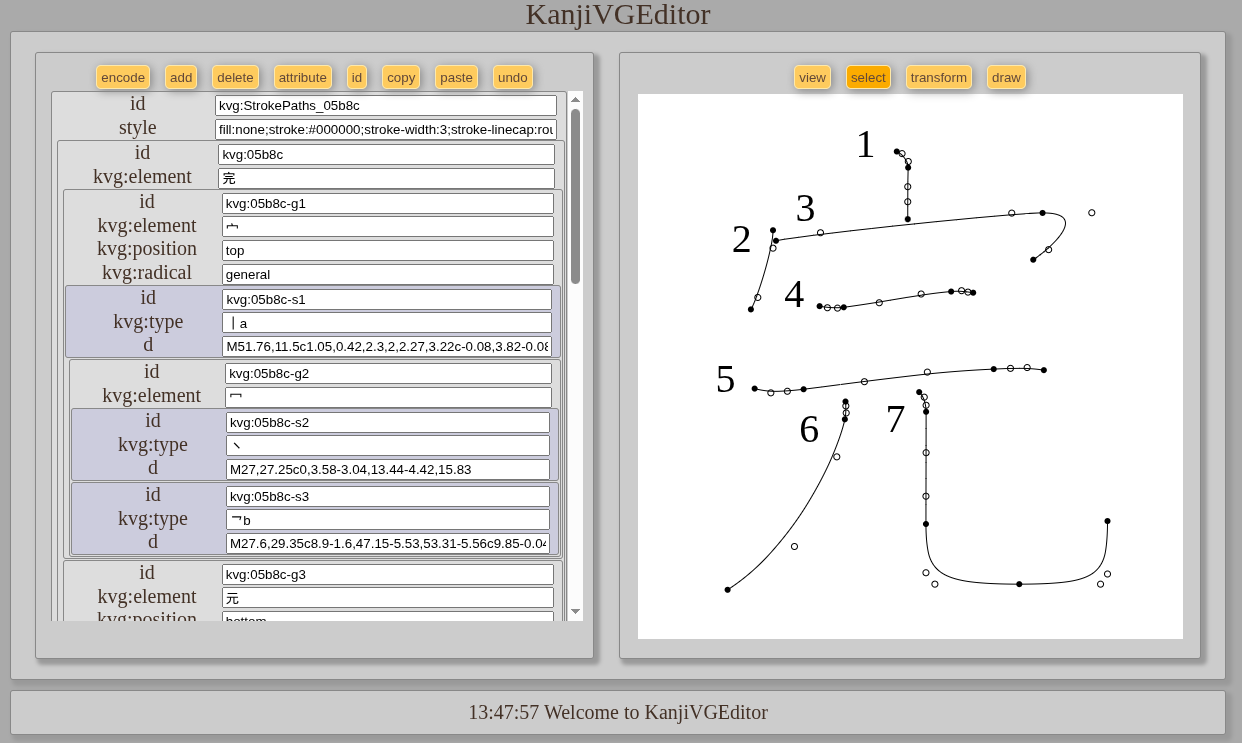Viewport: 1242px width, 743px height.
Task: Click the d field starting with M27.6,29.35
Action: 388,543
